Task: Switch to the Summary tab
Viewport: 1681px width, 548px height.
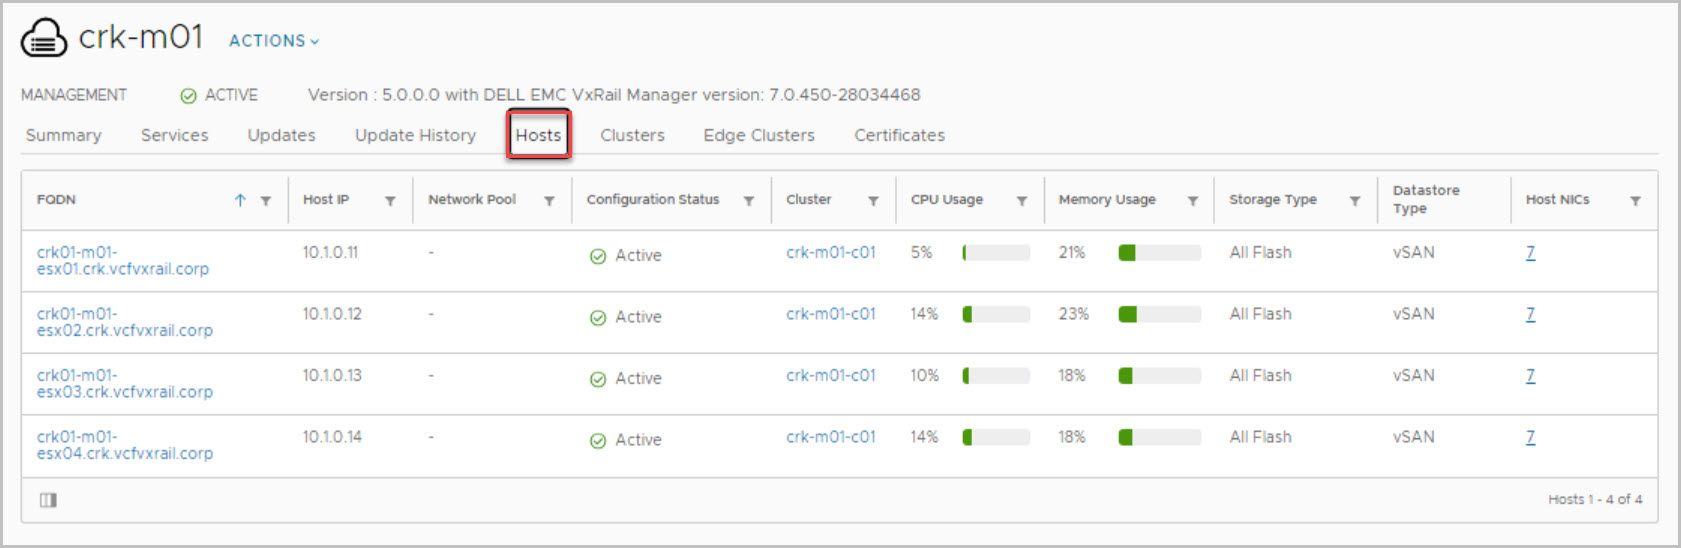Action: click(x=63, y=135)
